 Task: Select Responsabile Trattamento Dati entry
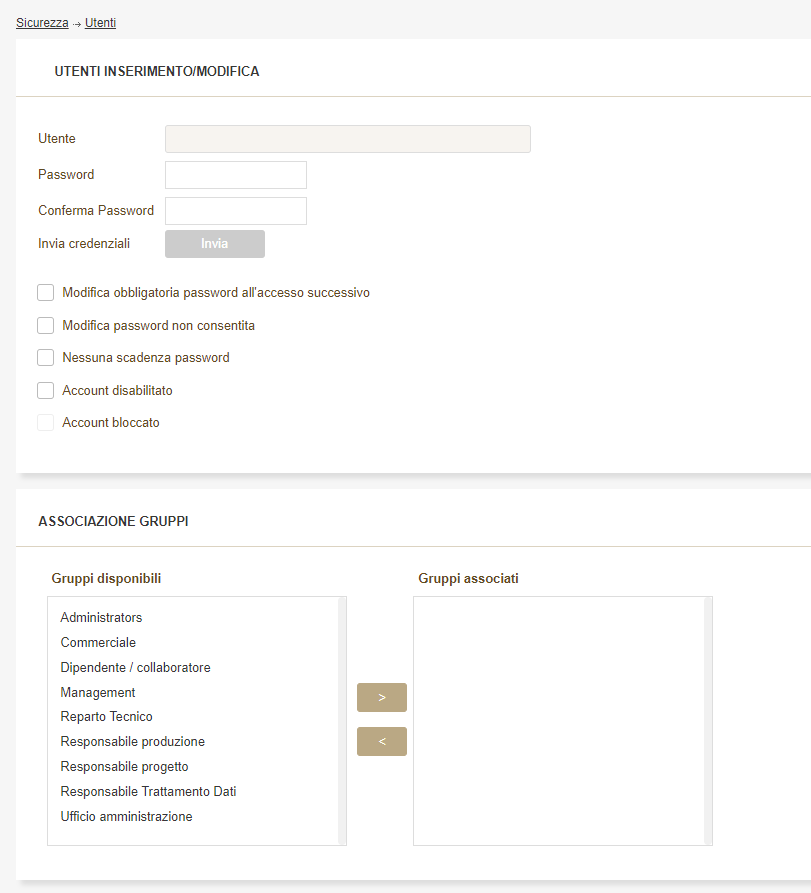[x=148, y=792]
